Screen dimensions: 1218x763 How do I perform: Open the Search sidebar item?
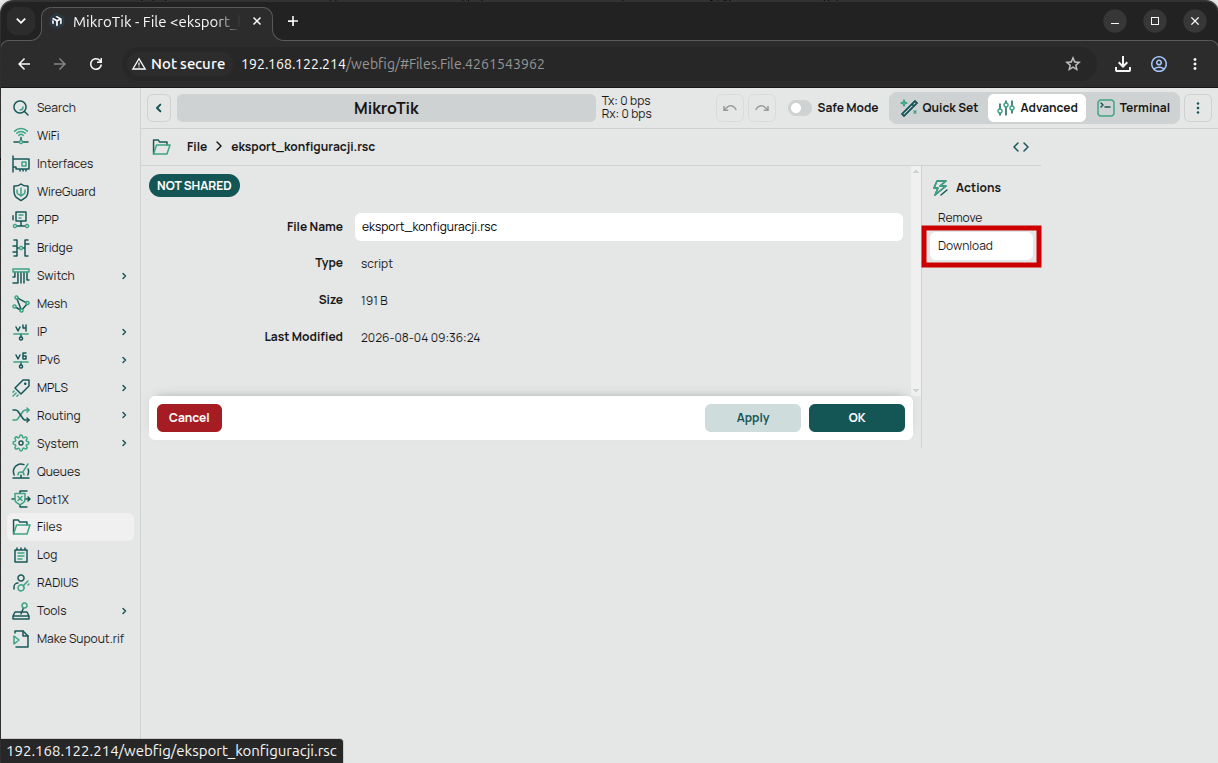point(68,108)
